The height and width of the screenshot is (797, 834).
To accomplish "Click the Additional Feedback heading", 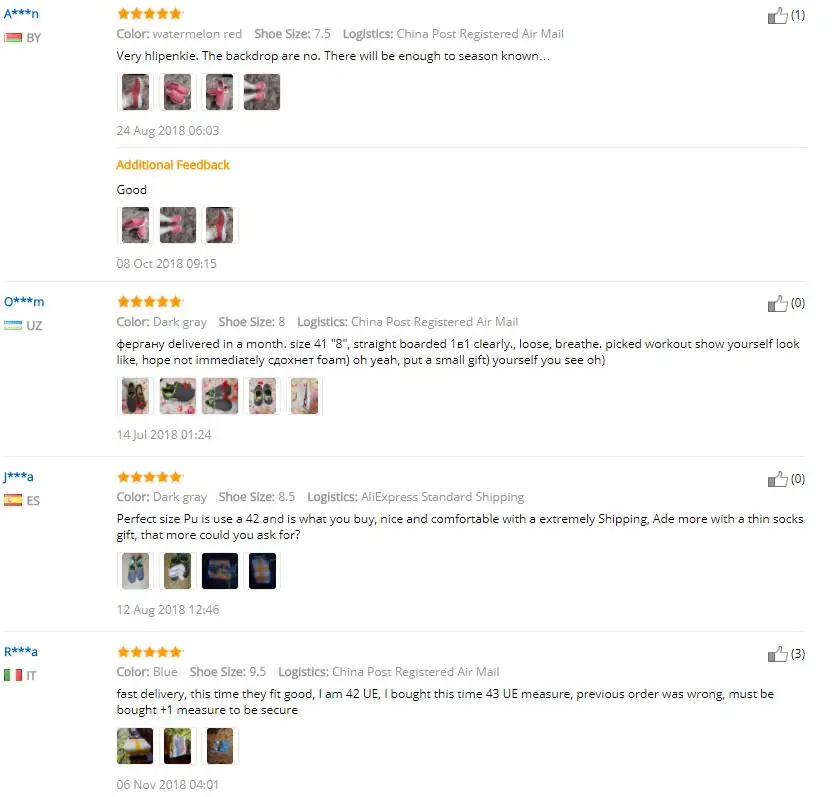I will (173, 165).
